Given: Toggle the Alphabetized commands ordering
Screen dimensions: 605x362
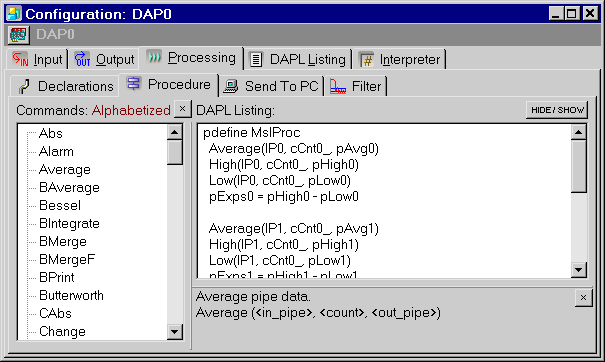Looking at the screenshot, I should pos(131,110).
